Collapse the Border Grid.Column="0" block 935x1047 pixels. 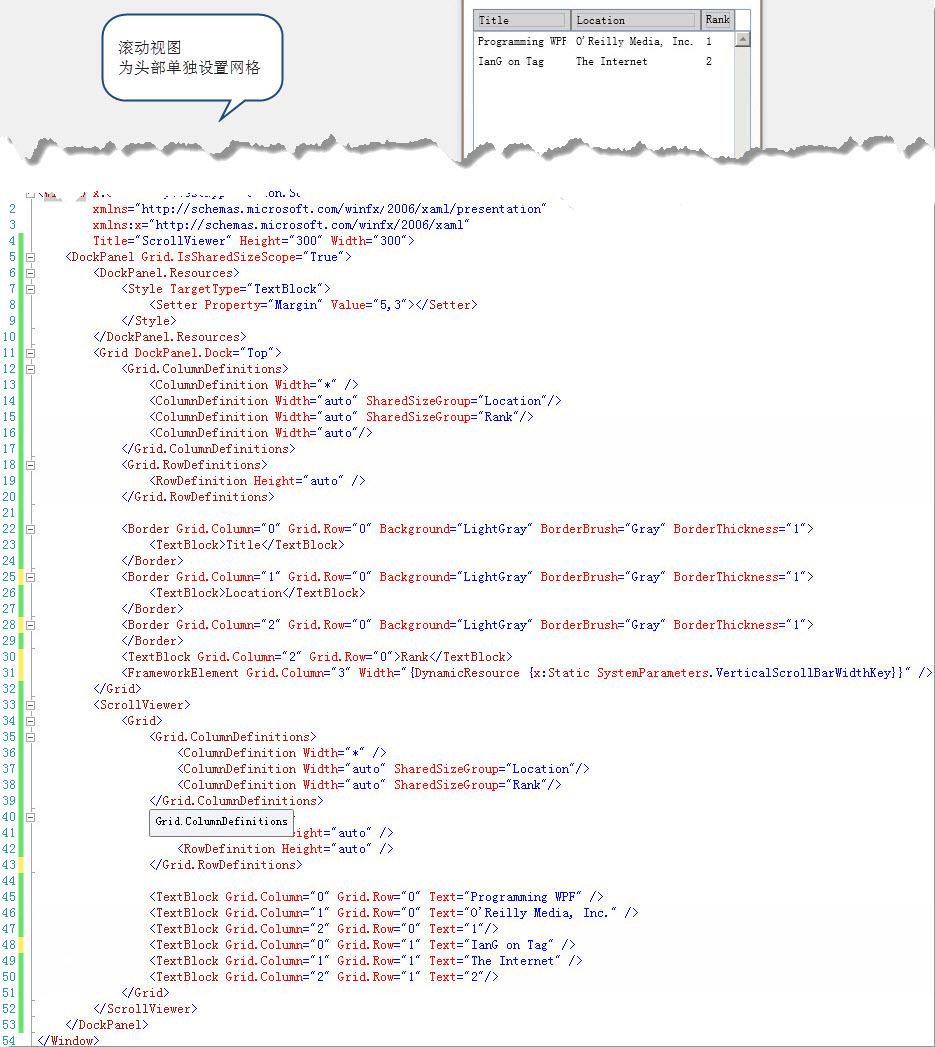click(x=30, y=530)
